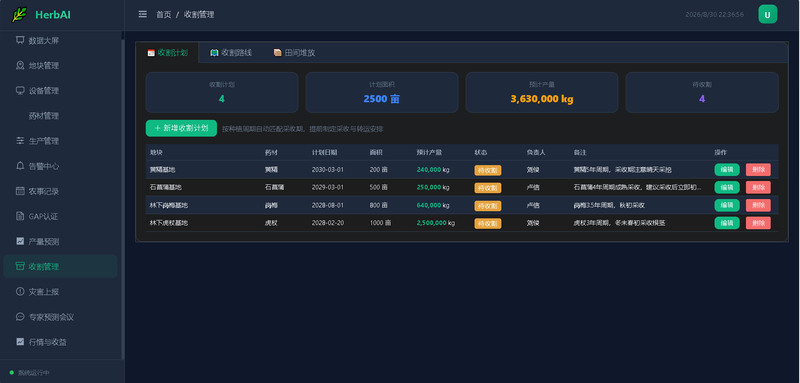Click the HerbAI leaf logo
The image size is (800, 383).
click(x=19, y=15)
